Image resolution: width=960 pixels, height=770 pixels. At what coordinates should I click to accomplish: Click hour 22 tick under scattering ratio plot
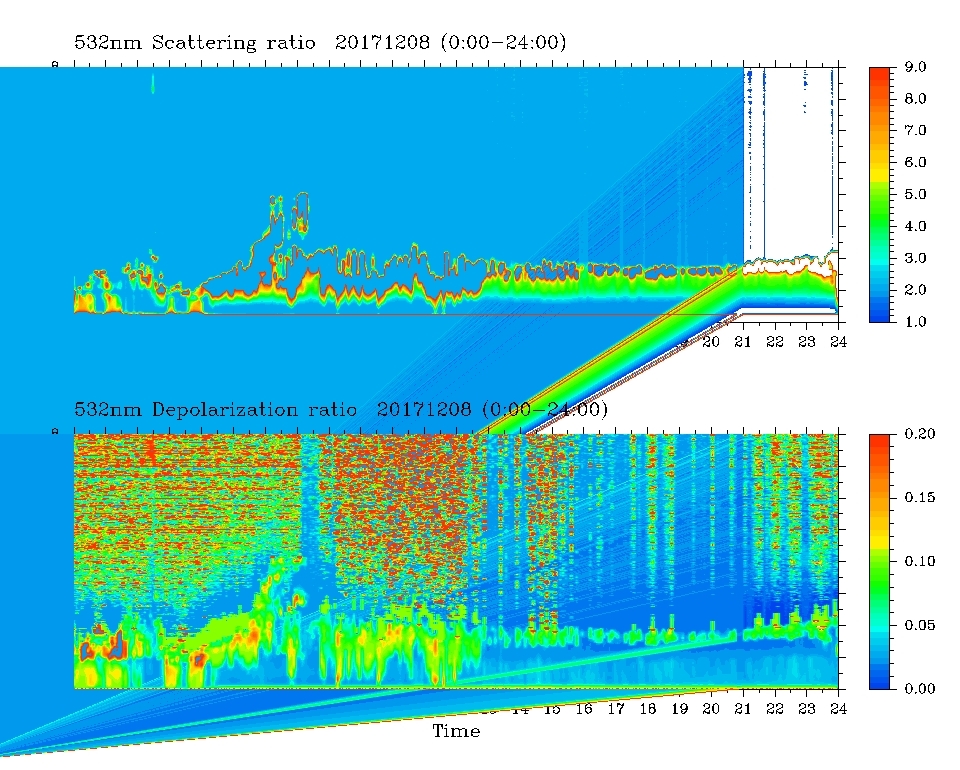click(x=774, y=342)
